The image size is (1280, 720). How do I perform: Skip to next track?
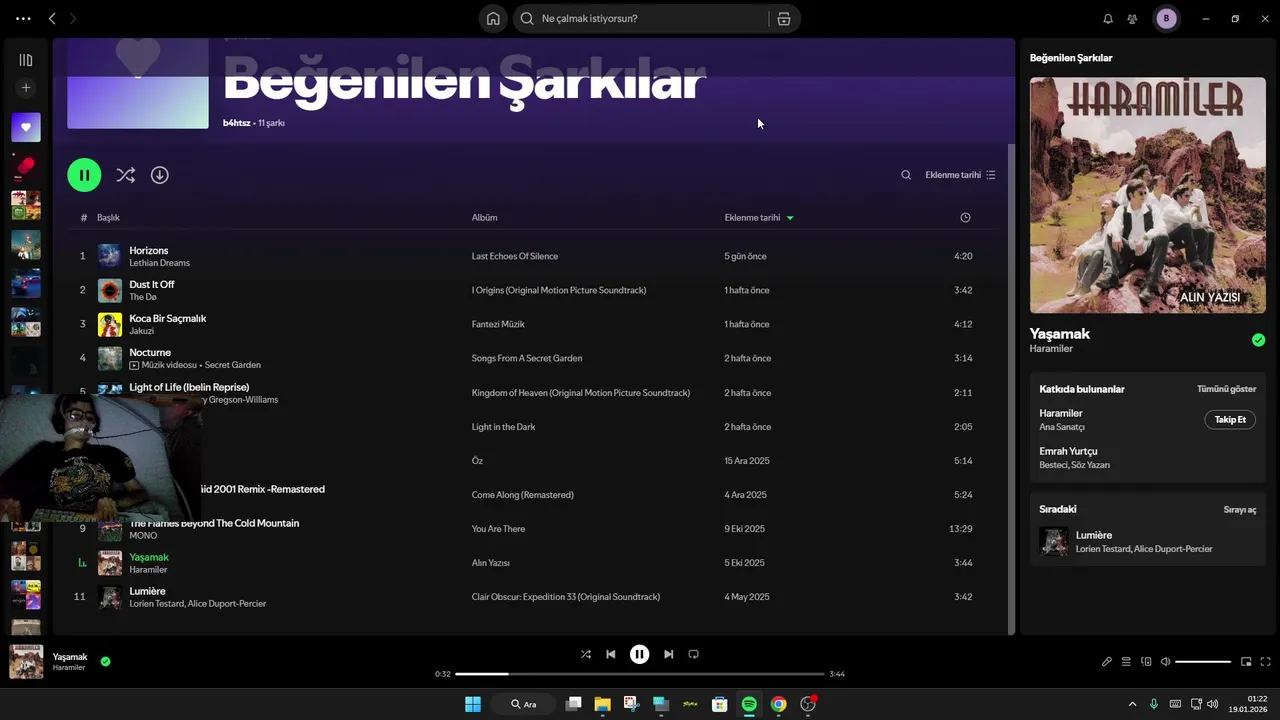(669, 654)
